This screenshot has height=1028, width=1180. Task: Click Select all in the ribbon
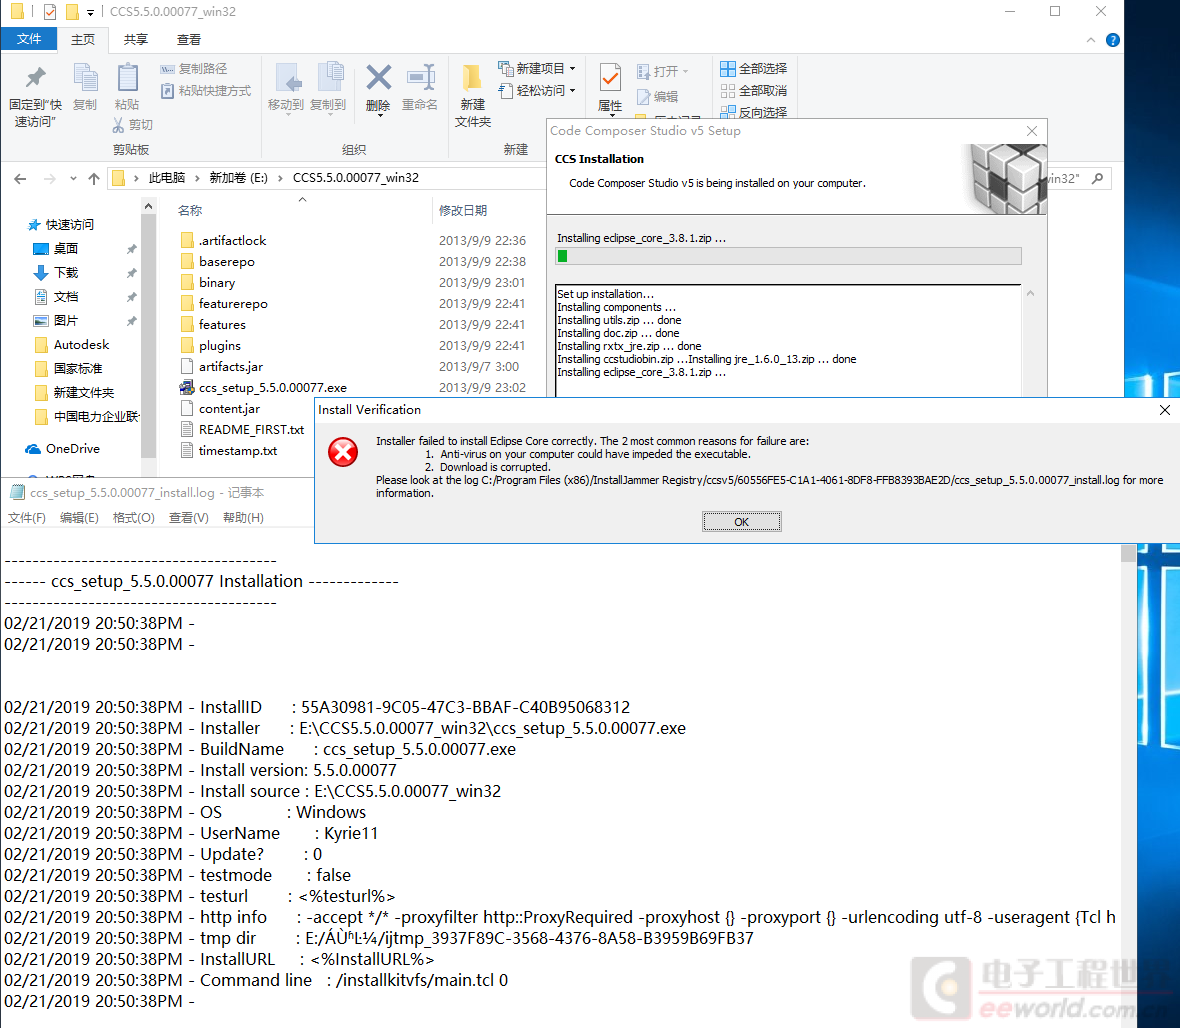point(753,68)
